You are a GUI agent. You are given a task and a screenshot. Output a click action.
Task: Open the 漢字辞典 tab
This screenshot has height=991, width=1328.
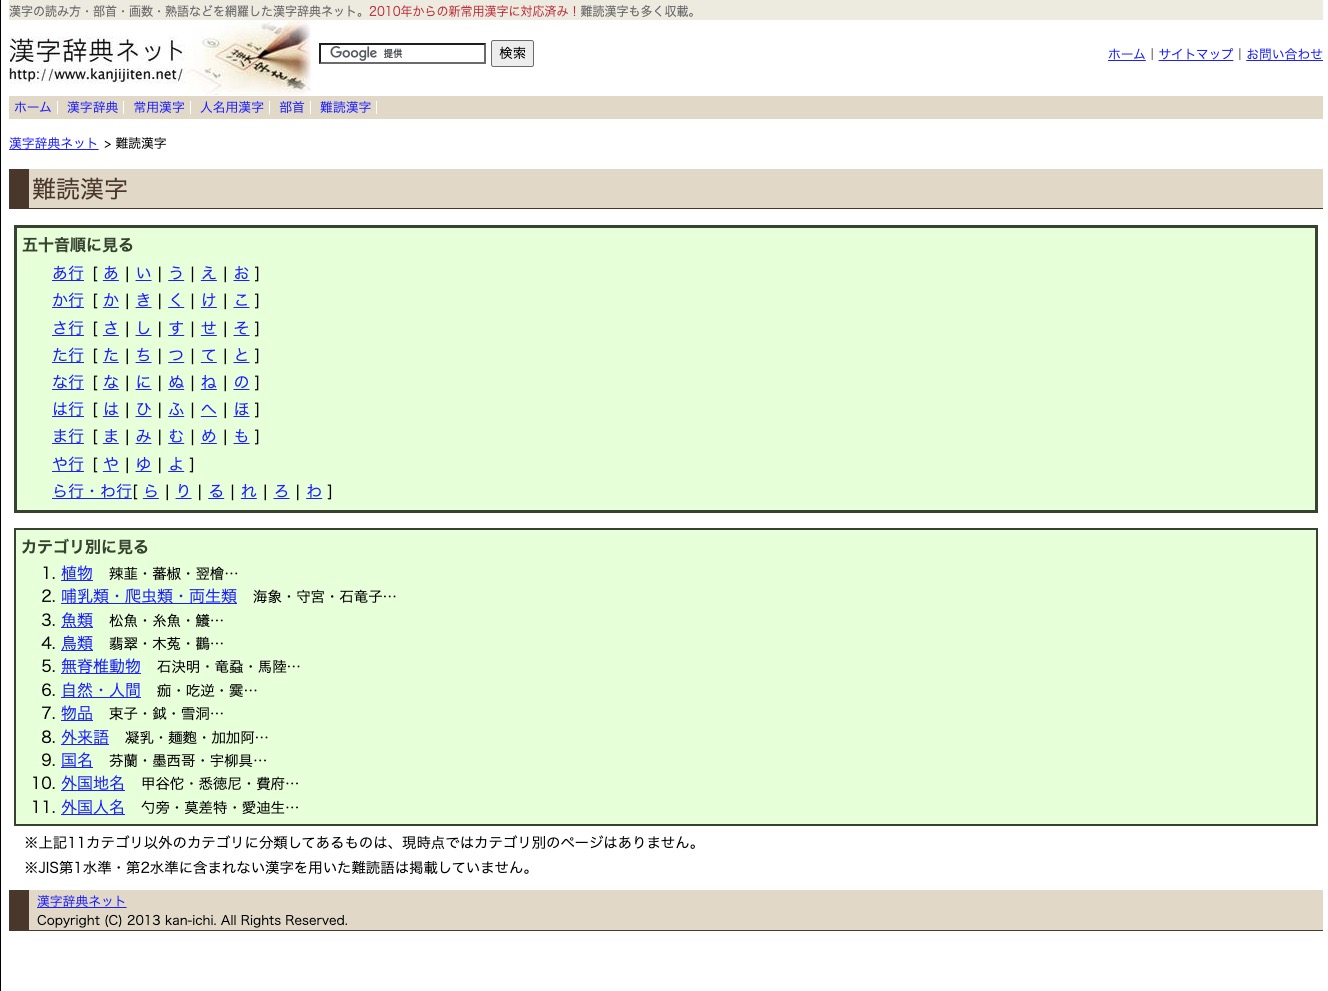pos(92,107)
